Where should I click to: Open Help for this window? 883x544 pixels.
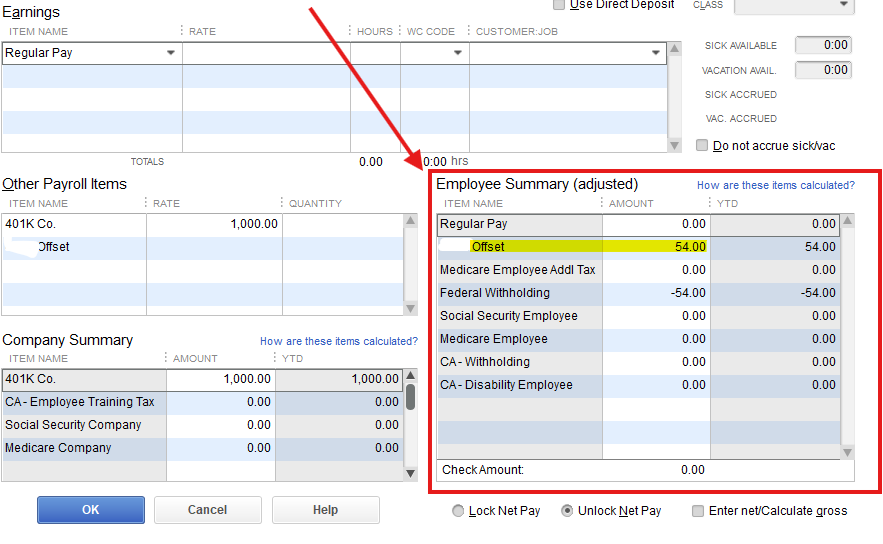(325, 510)
